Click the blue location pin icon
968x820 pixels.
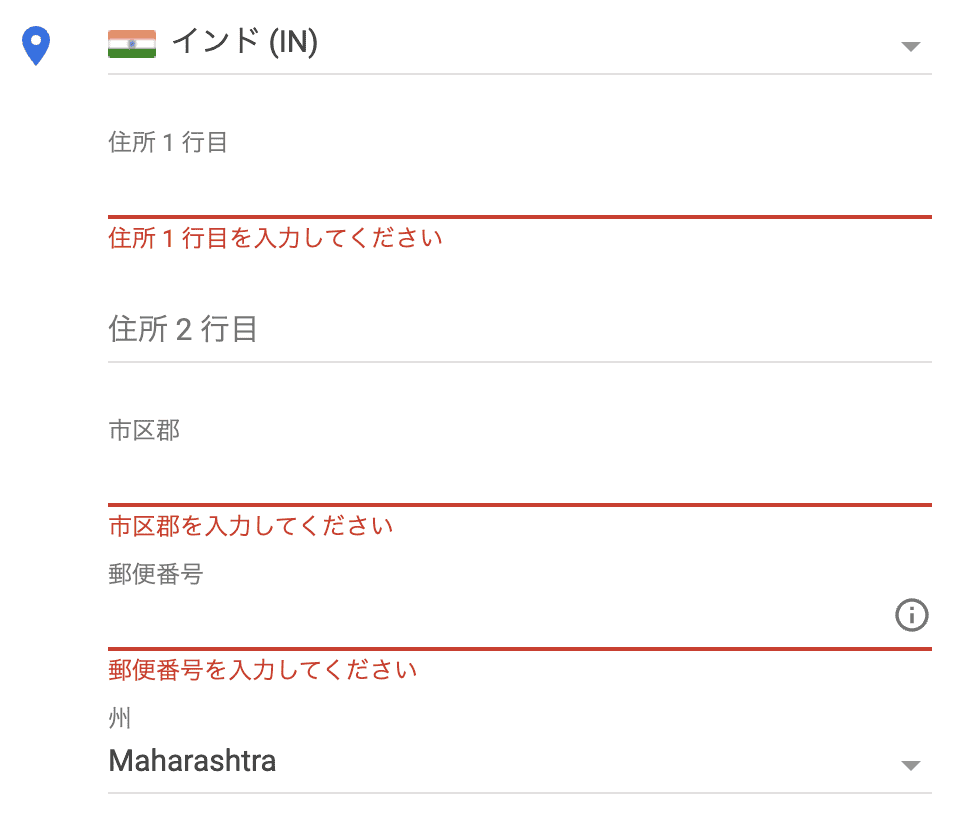pos(36,46)
